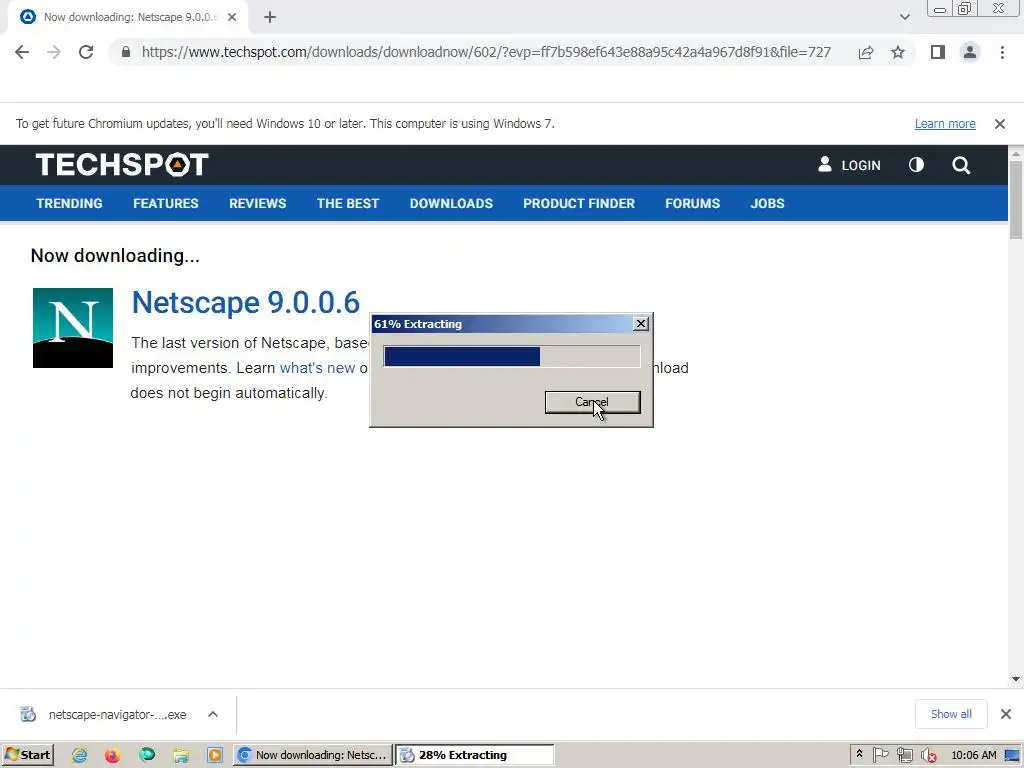Open the Chromium profile menu
Image resolution: width=1024 pixels, height=768 pixels.
[970, 52]
